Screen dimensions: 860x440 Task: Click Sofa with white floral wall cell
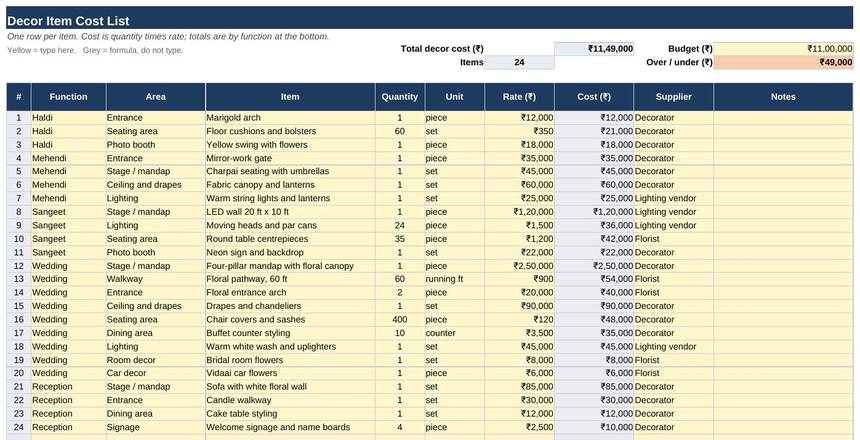[x=290, y=387]
